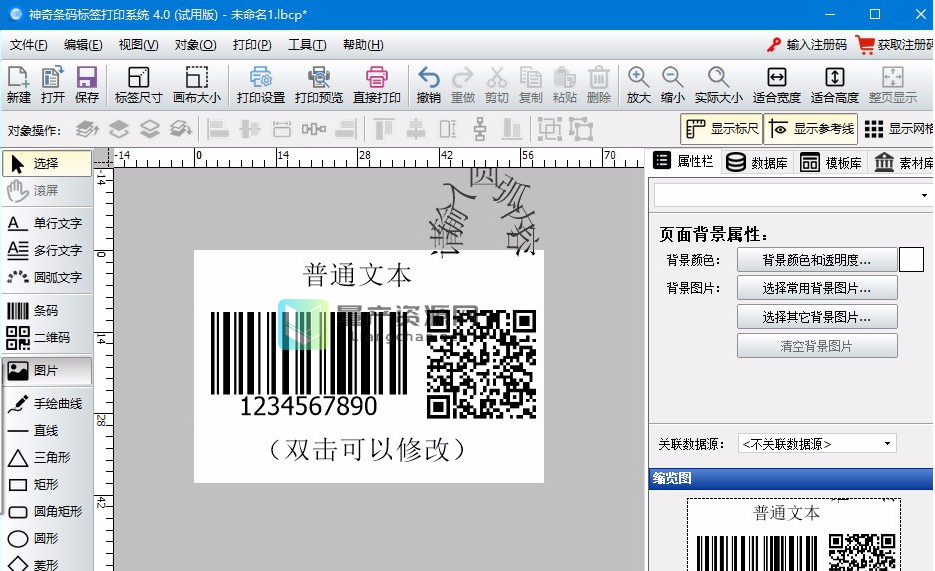The height and width of the screenshot is (571, 935).
Task: Switch to the 素材库 materials tab
Action: coord(903,162)
